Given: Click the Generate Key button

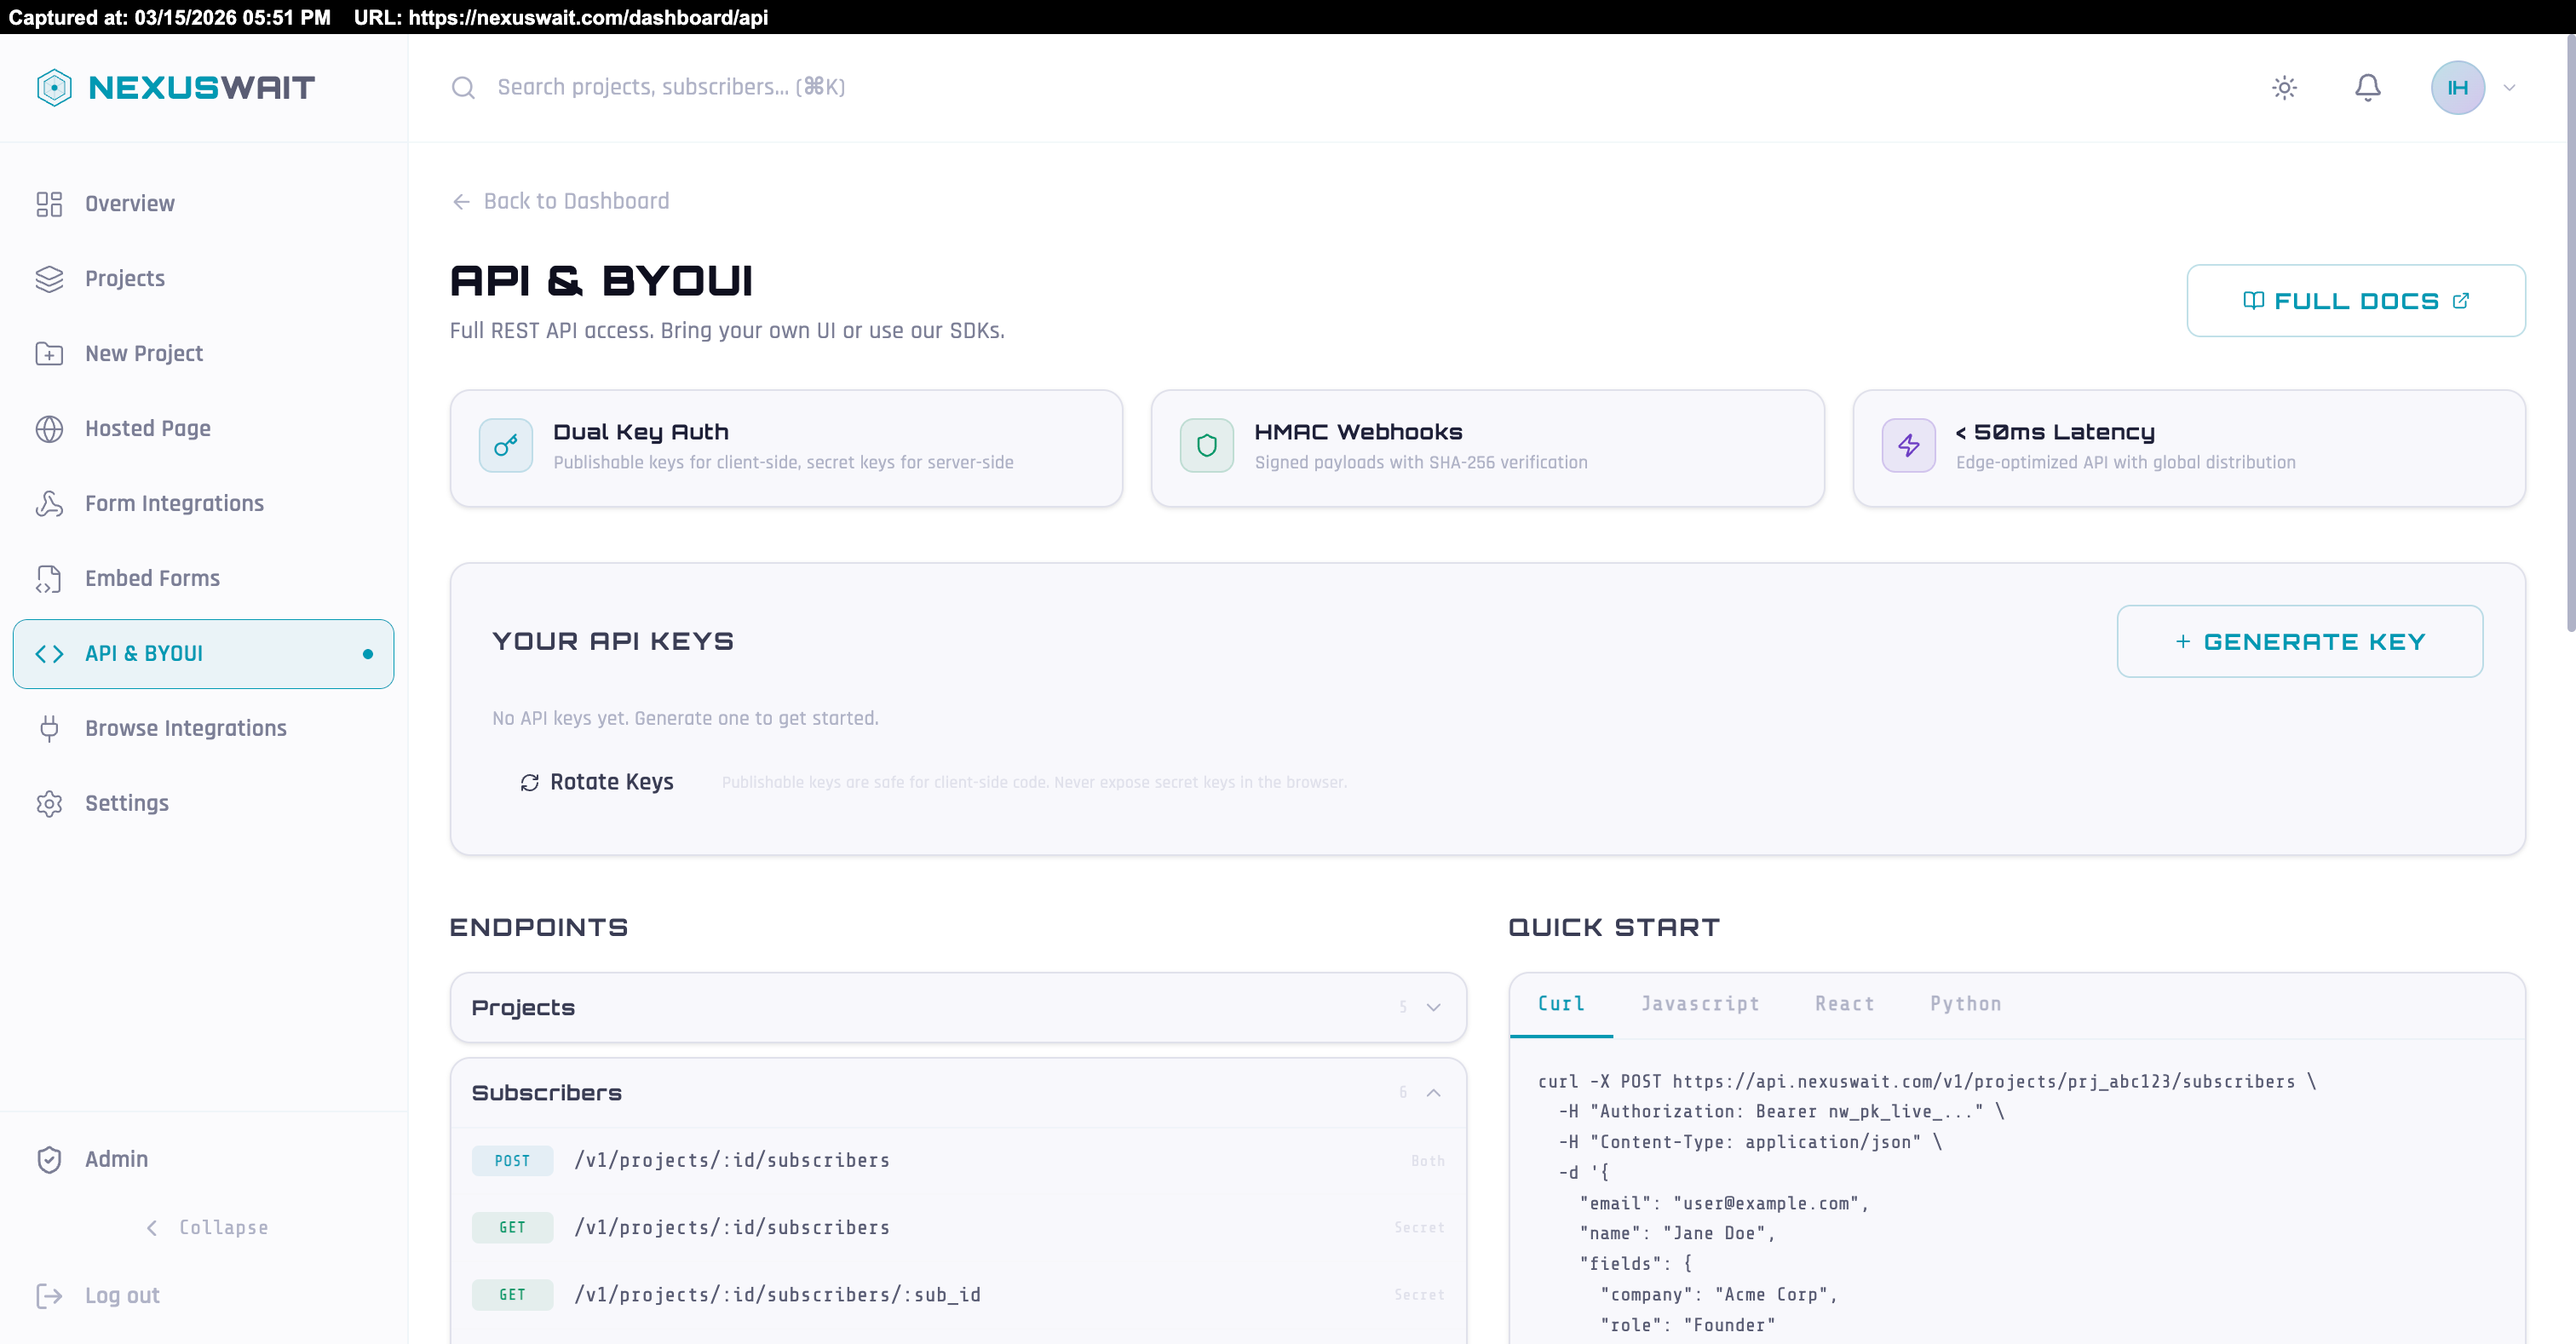Looking at the screenshot, I should 2299,641.
